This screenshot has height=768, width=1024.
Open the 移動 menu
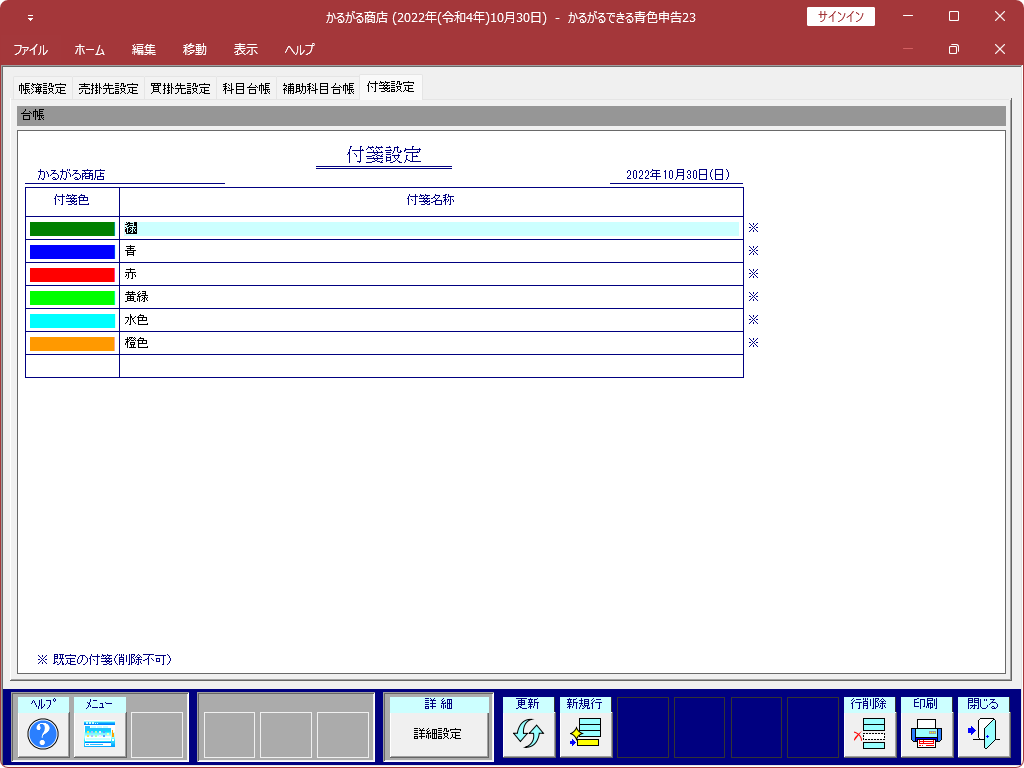[195, 50]
